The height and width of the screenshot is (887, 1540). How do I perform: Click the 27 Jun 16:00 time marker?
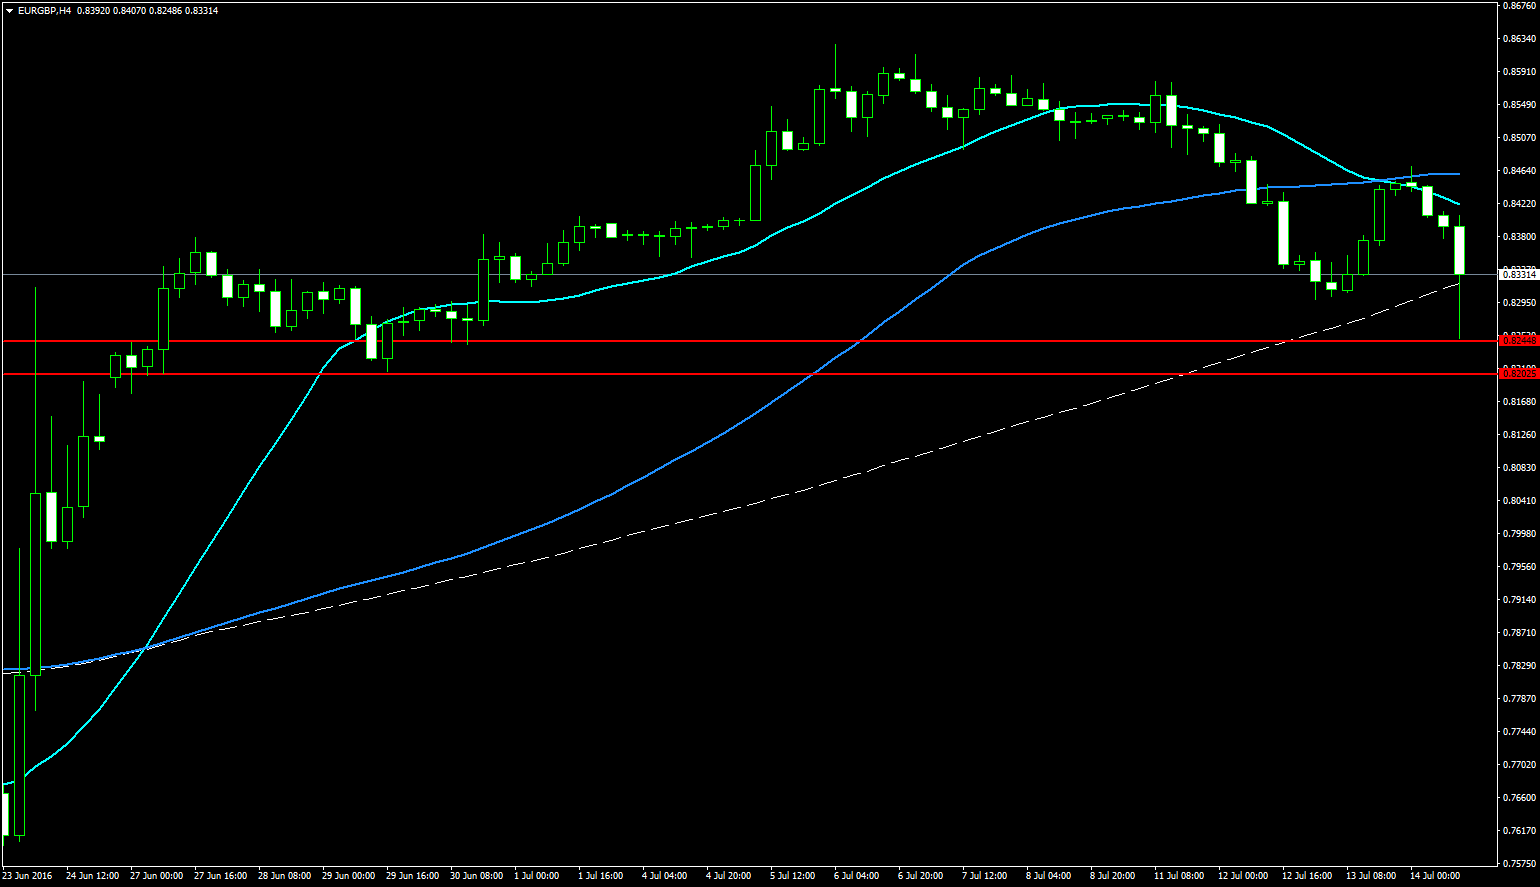[220, 876]
